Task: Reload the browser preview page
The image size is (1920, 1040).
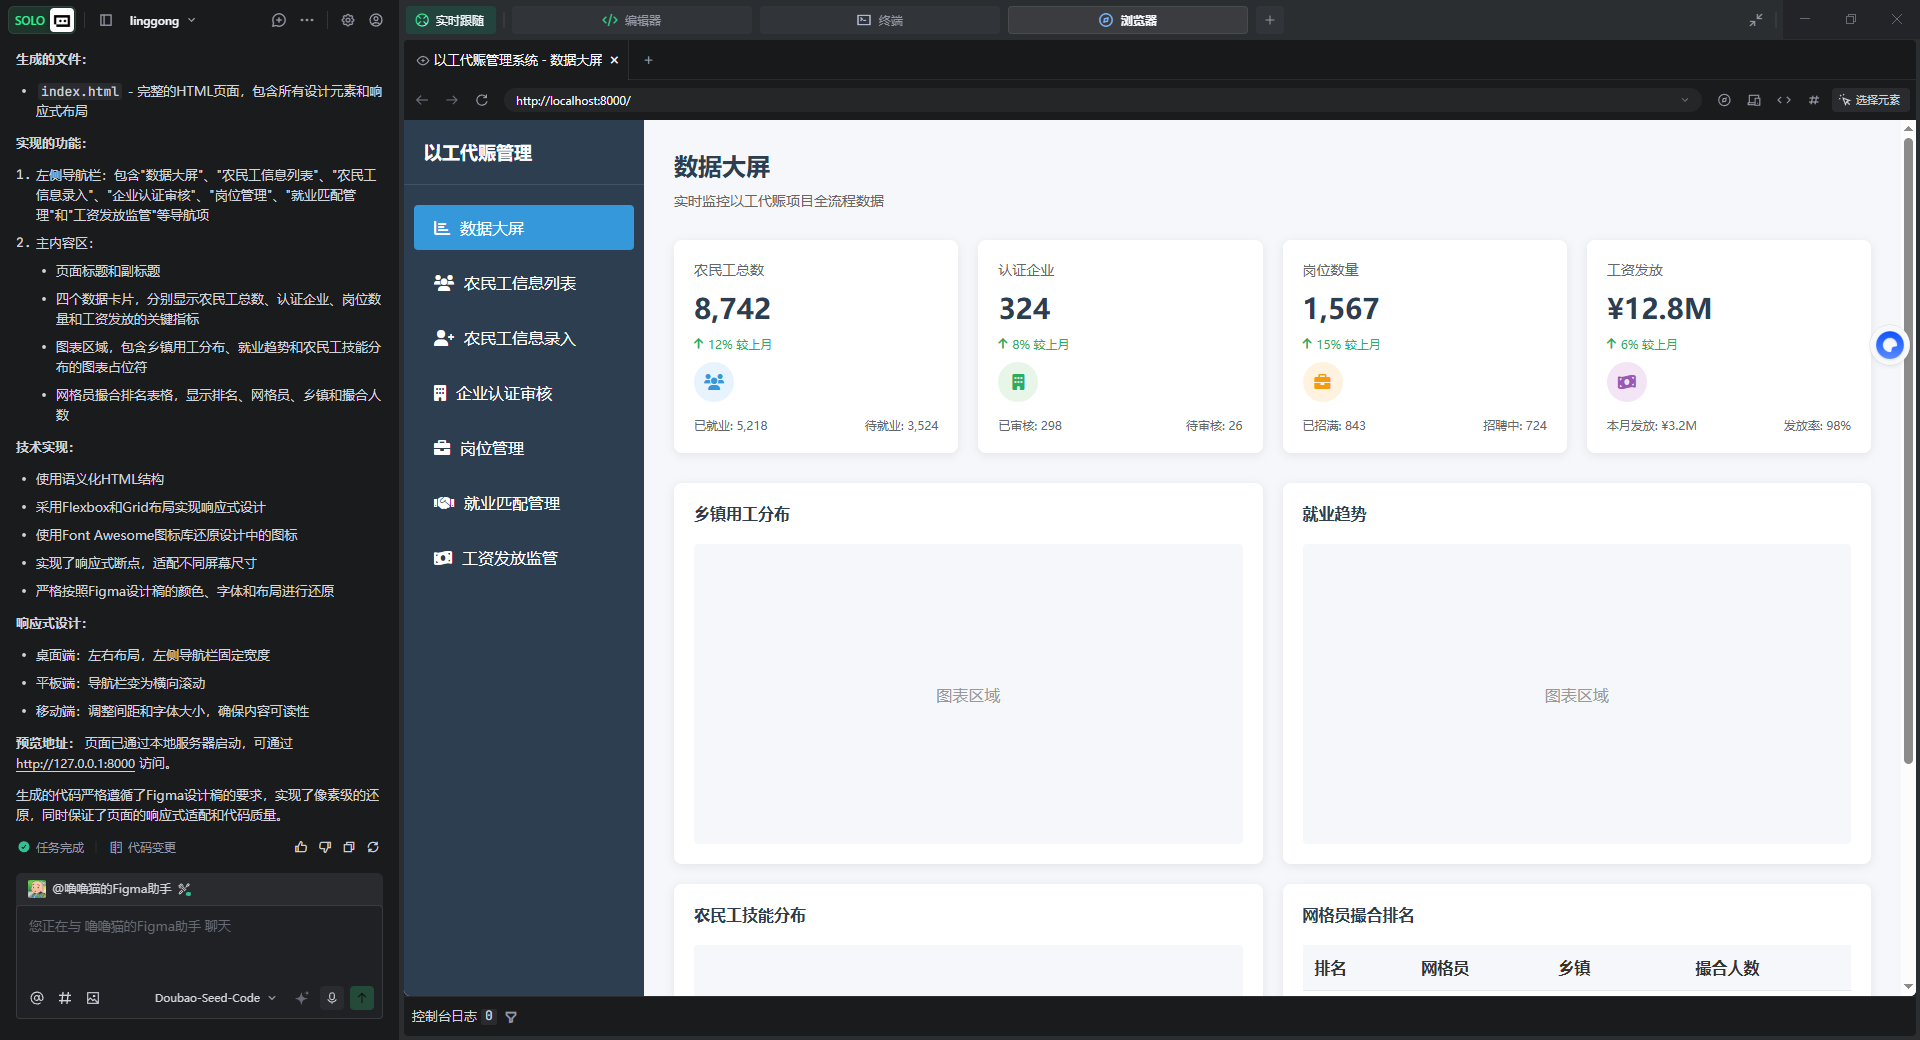Action: coord(482,100)
